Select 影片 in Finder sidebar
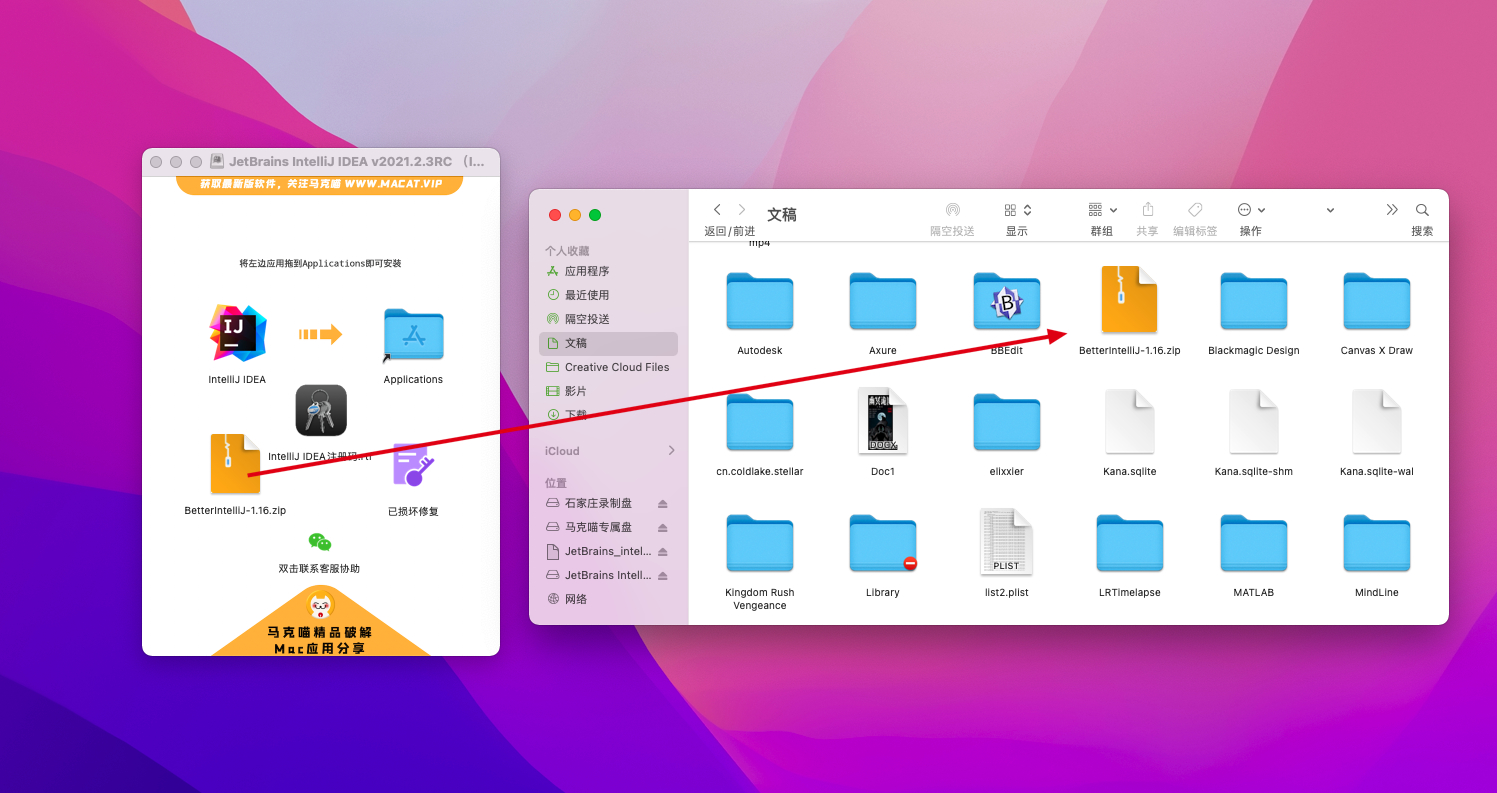 click(608, 391)
